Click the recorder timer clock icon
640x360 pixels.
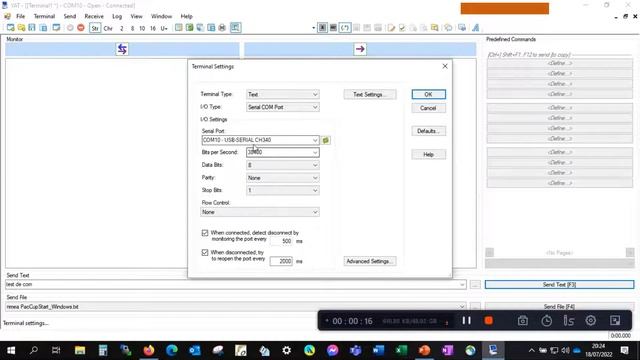(546, 321)
